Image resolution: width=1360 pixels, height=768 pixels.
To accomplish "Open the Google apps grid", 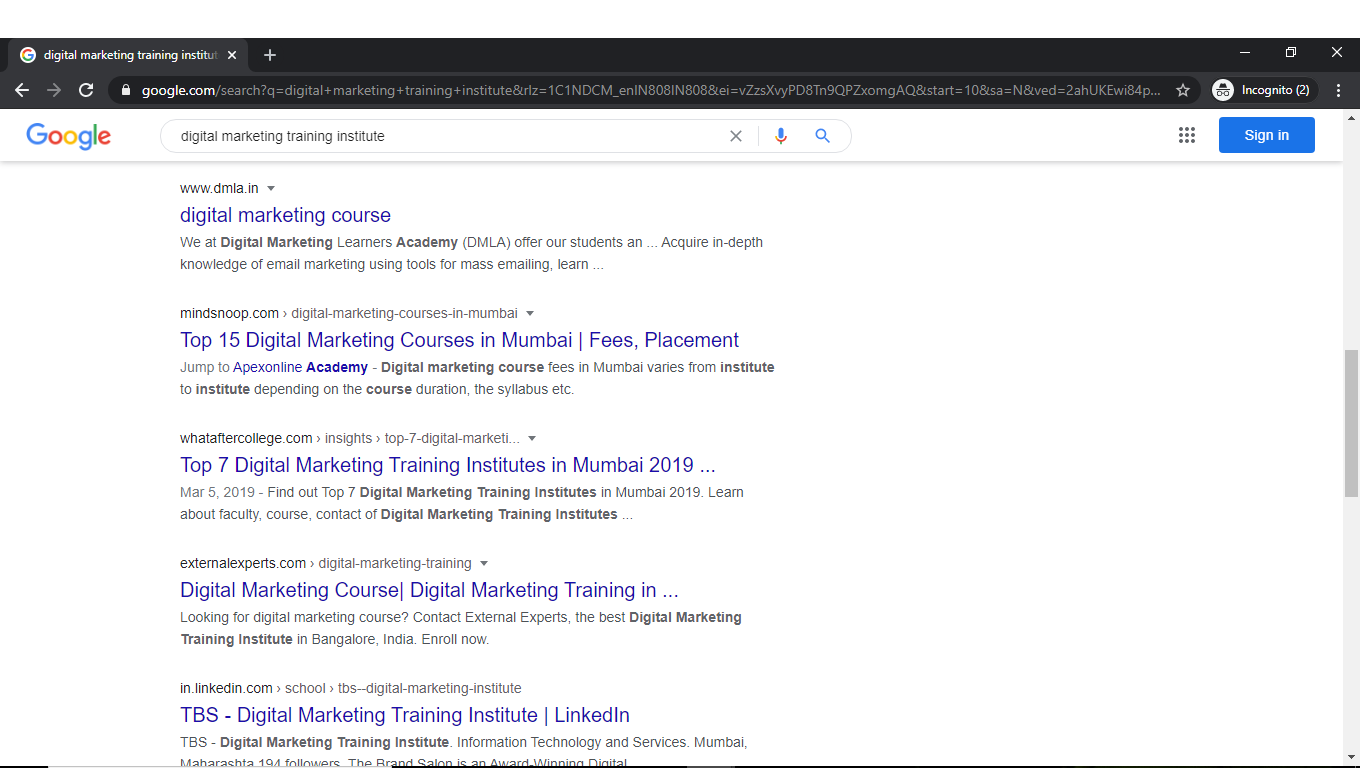I will pyautogui.click(x=1187, y=135).
